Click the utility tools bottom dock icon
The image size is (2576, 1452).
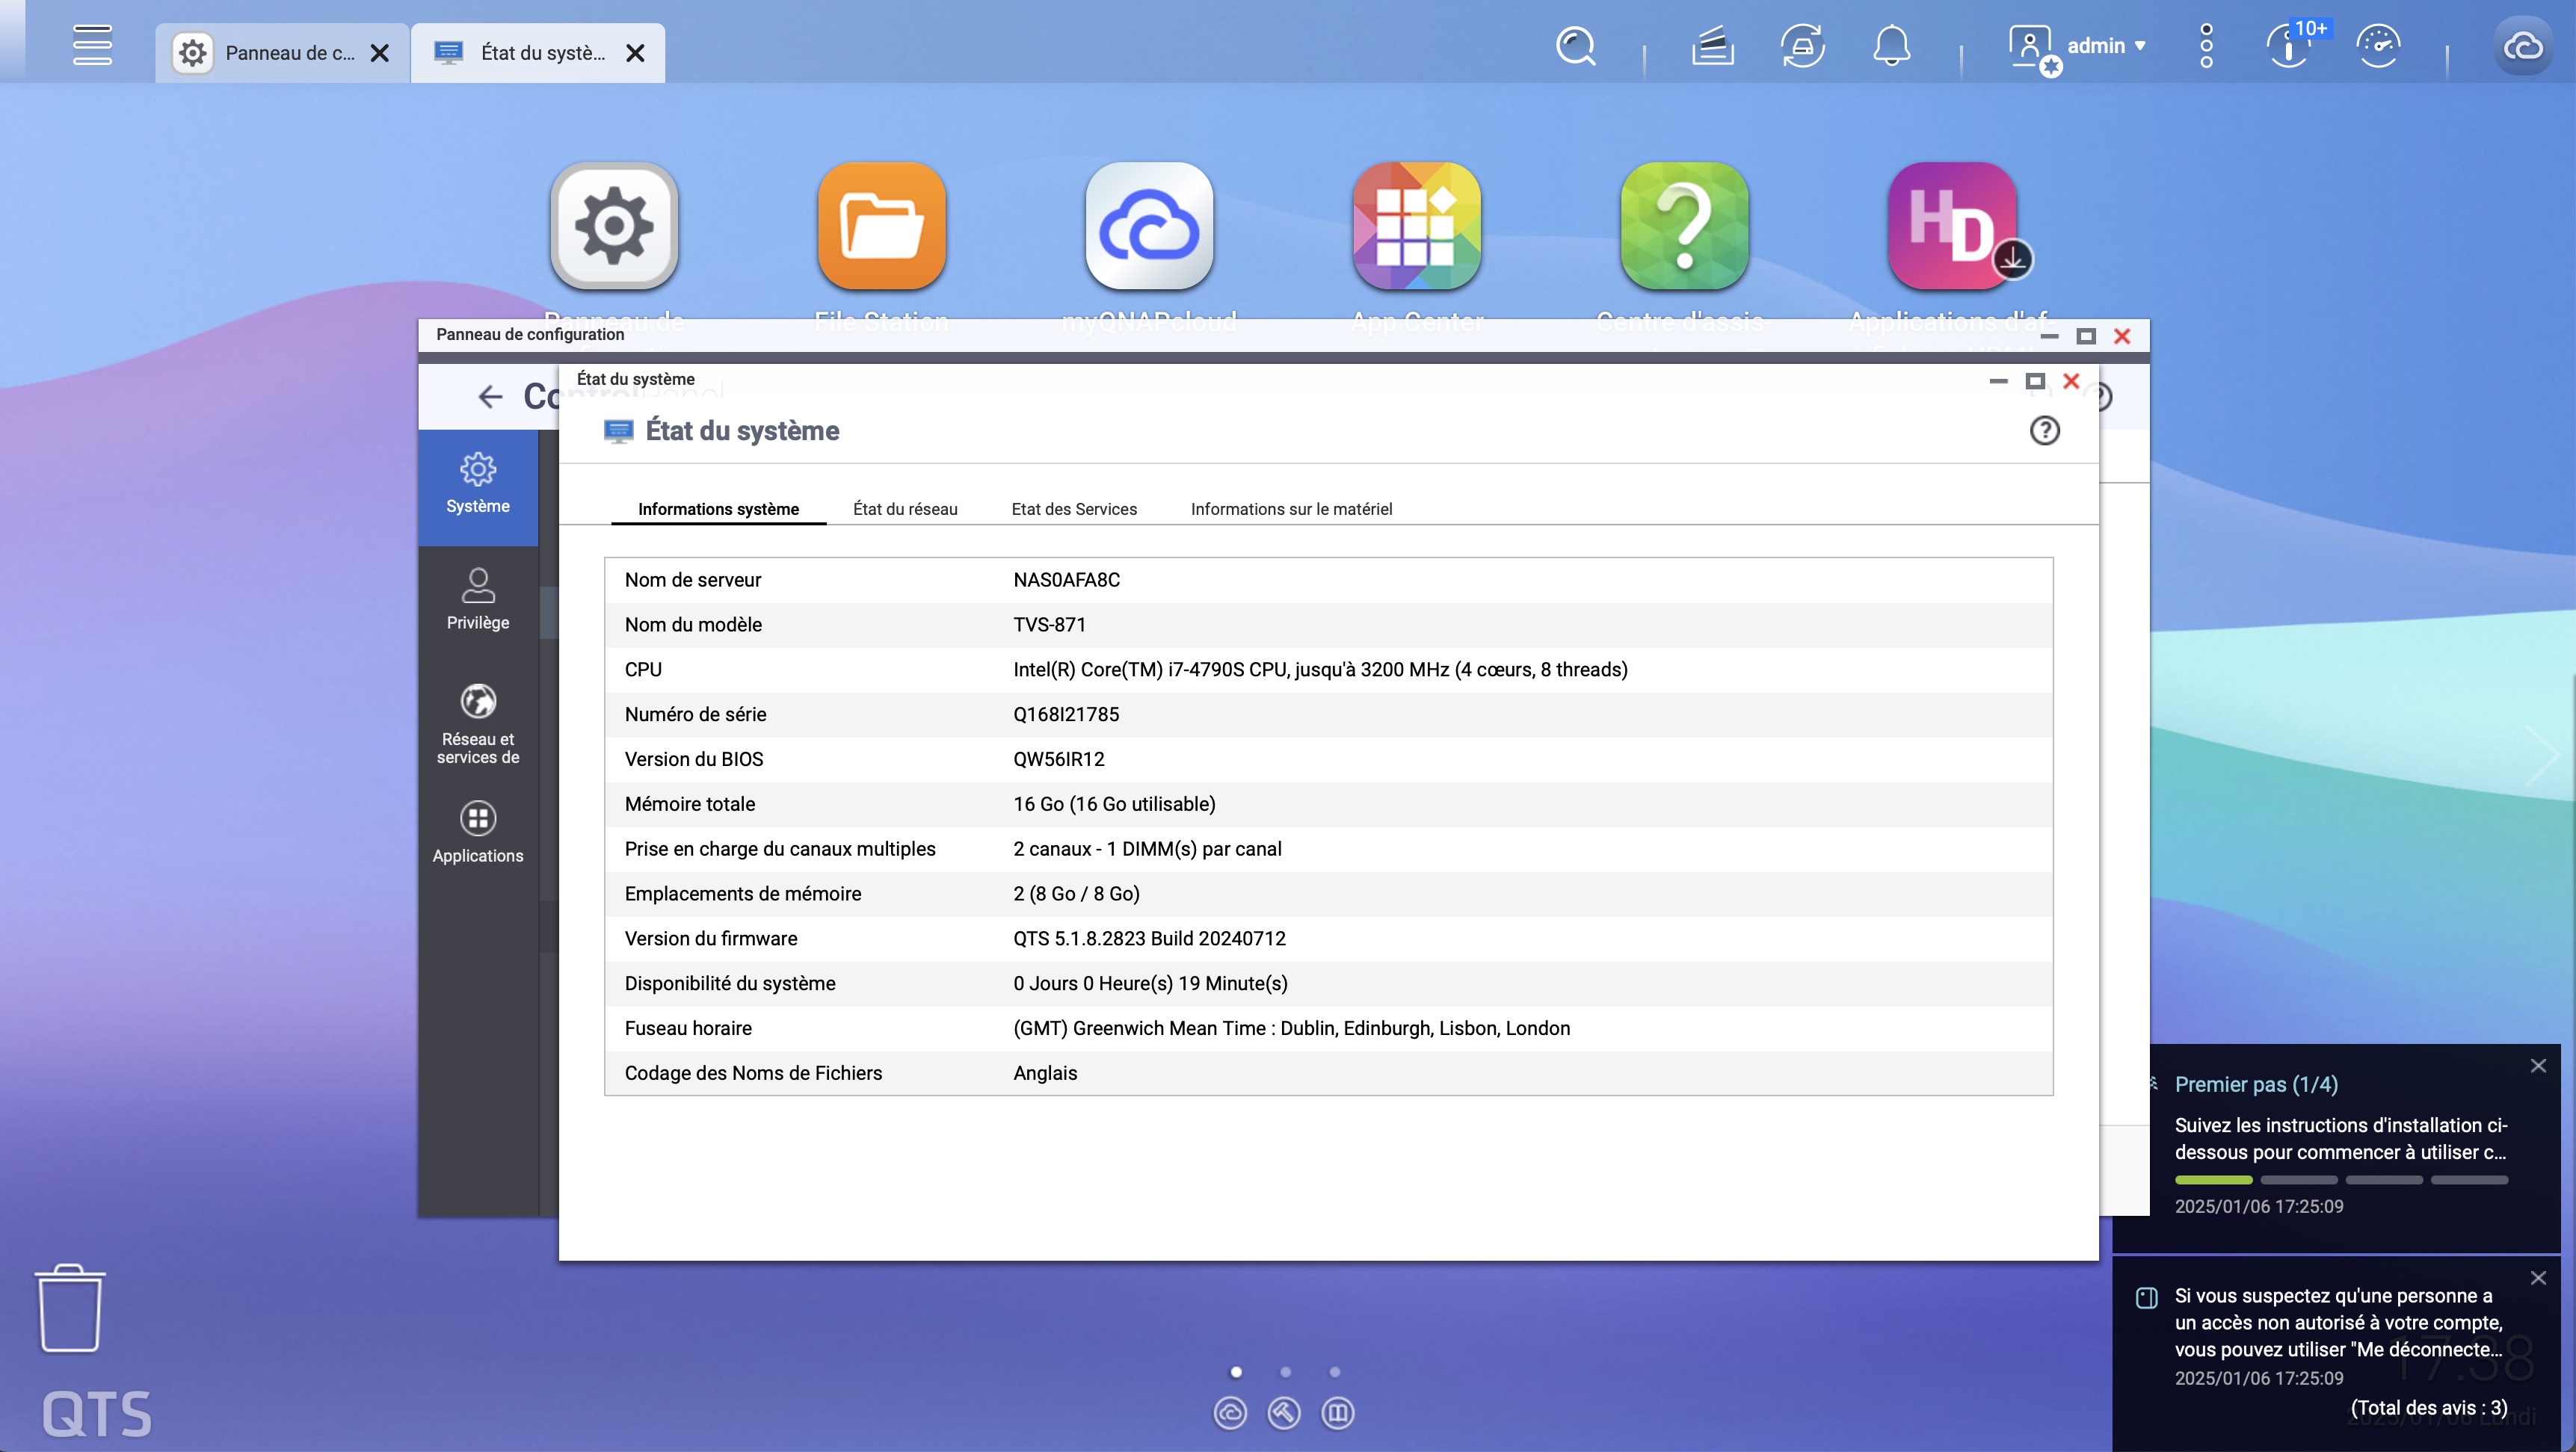coord(1284,1414)
